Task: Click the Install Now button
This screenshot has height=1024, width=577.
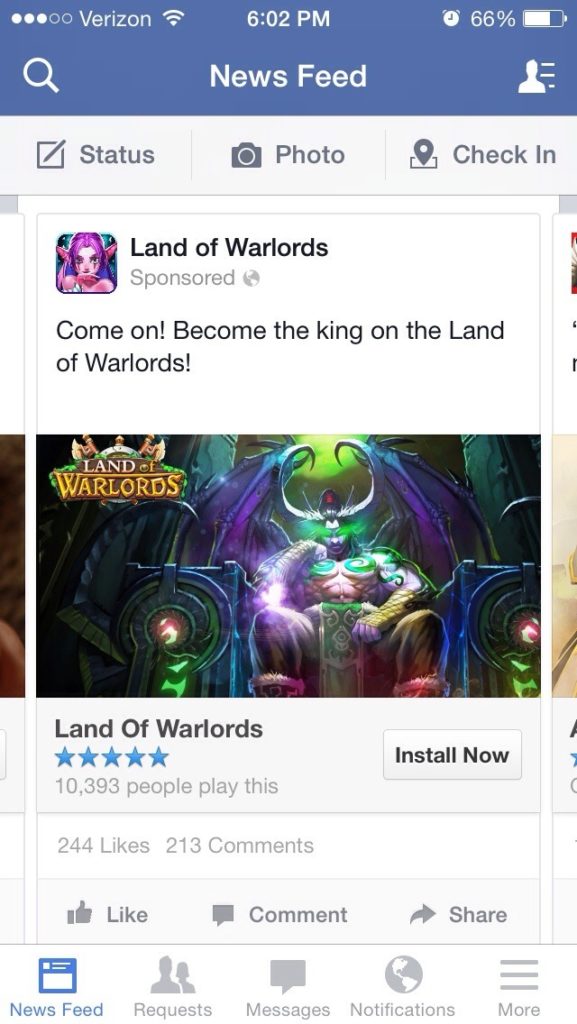Action: 452,755
